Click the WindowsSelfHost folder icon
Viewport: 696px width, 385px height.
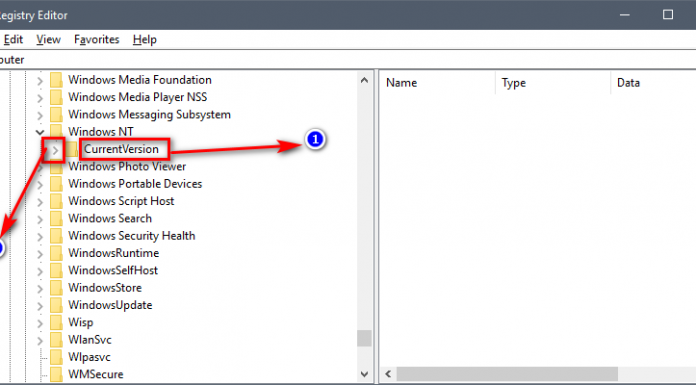click(x=56, y=270)
